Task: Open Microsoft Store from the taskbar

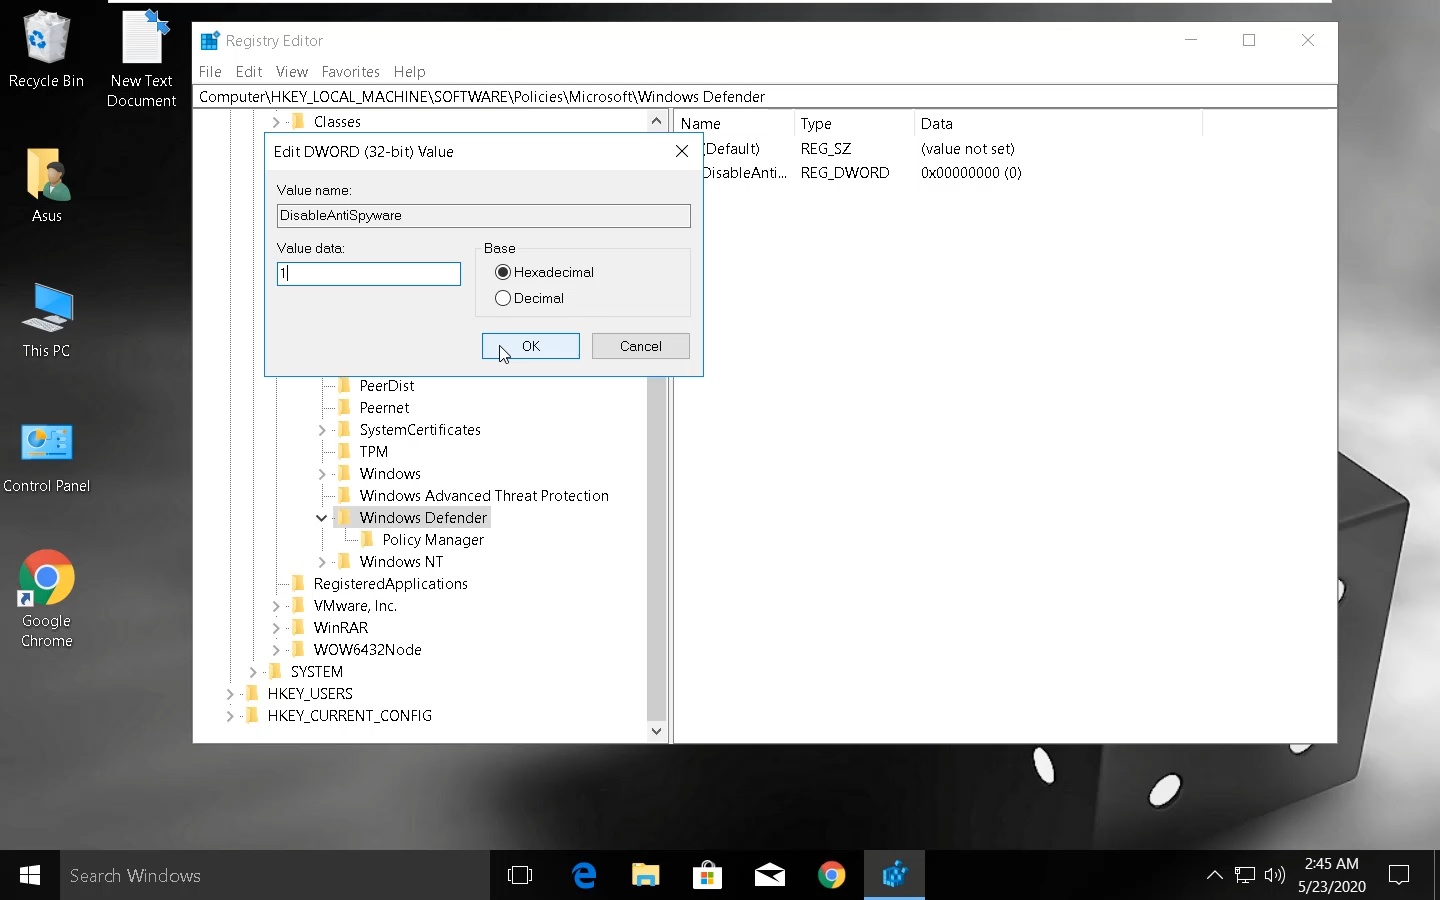Action: [x=708, y=875]
